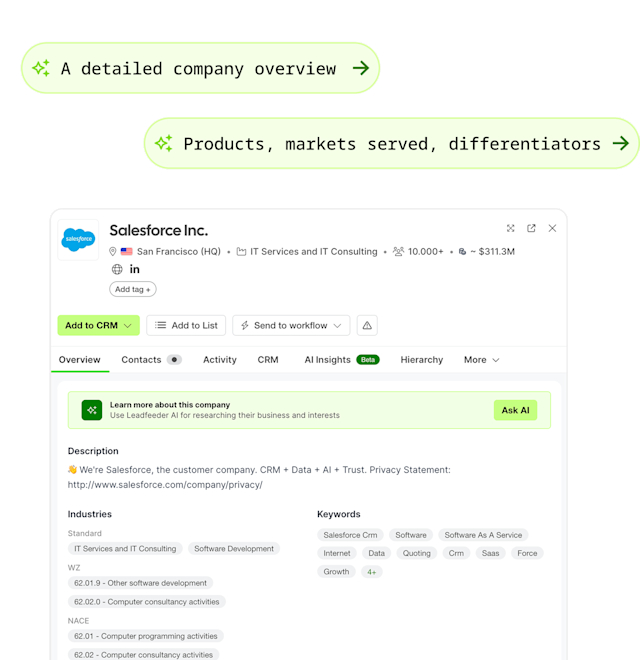Click the Salesforce Crm keyword tag
Image resolution: width=640 pixels, height=660 pixels.
350,535
